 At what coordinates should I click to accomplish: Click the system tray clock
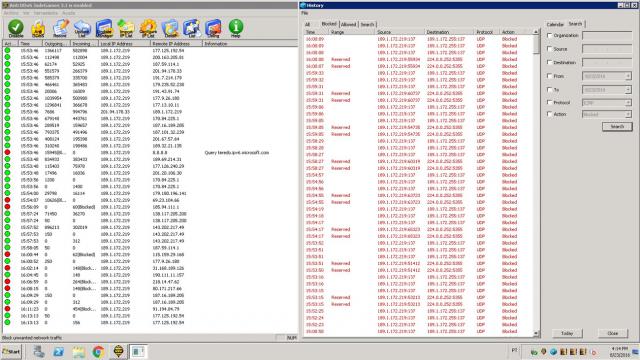pos(619,352)
